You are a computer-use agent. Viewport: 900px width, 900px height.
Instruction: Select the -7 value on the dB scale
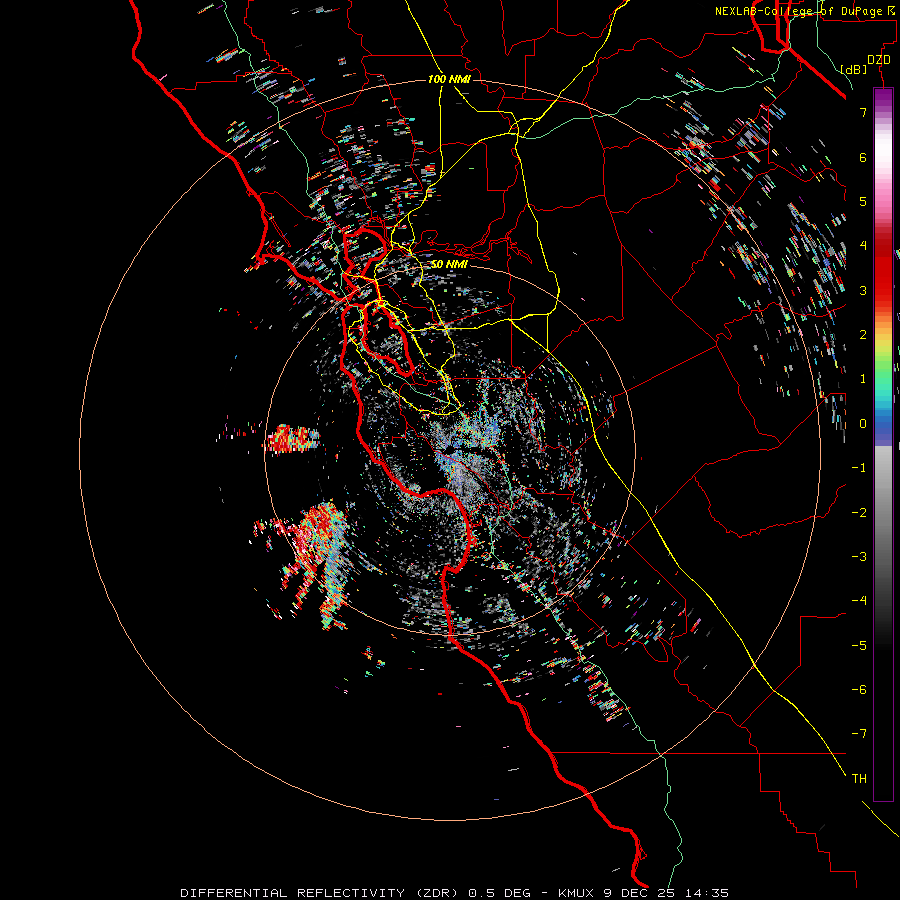tap(859, 734)
